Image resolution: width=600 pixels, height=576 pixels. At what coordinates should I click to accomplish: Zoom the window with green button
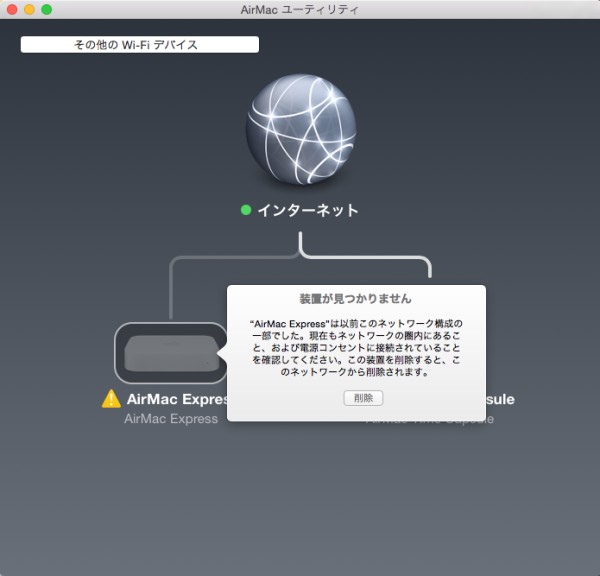47,9
